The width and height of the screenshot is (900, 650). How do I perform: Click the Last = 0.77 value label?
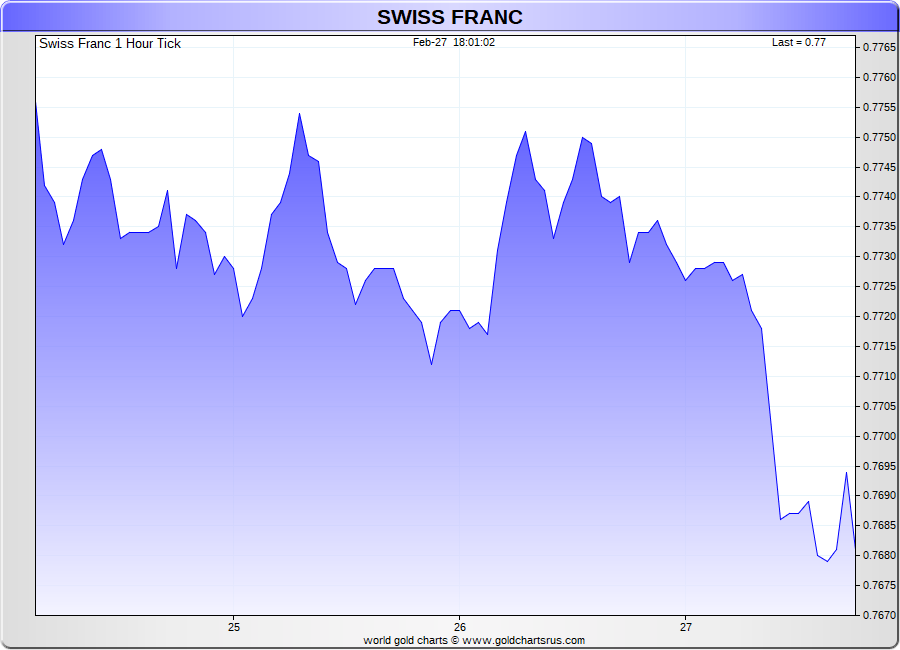point(798,42)
